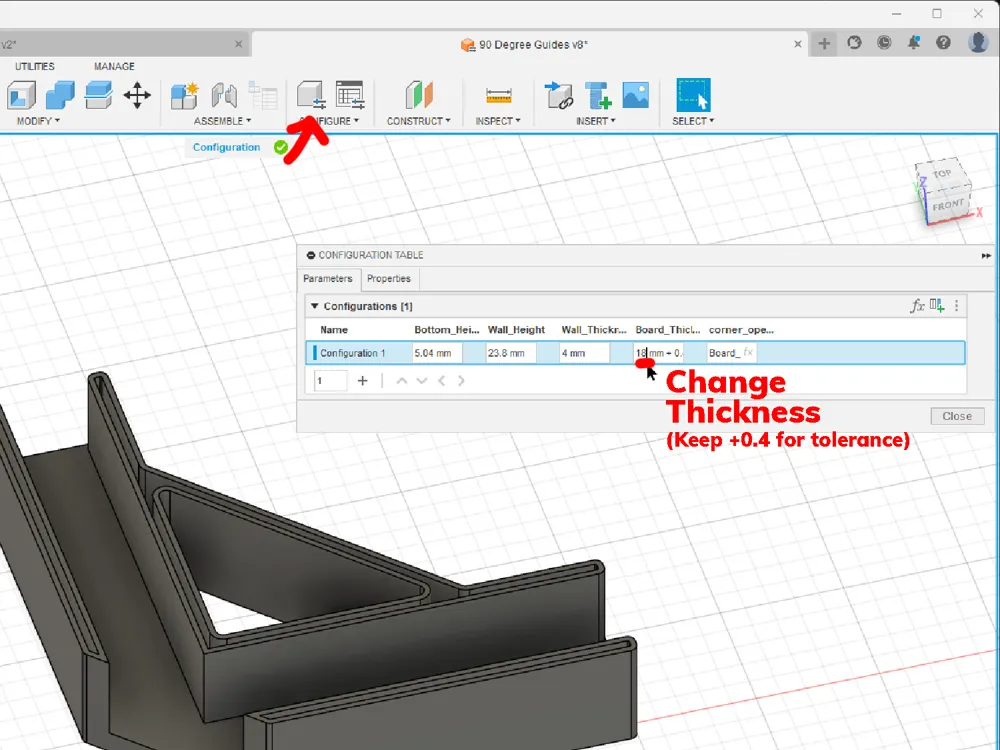Click the dimmed Bill of Materials icon
This screenshot has width=1000, height=750.
[x=263, y=96]
